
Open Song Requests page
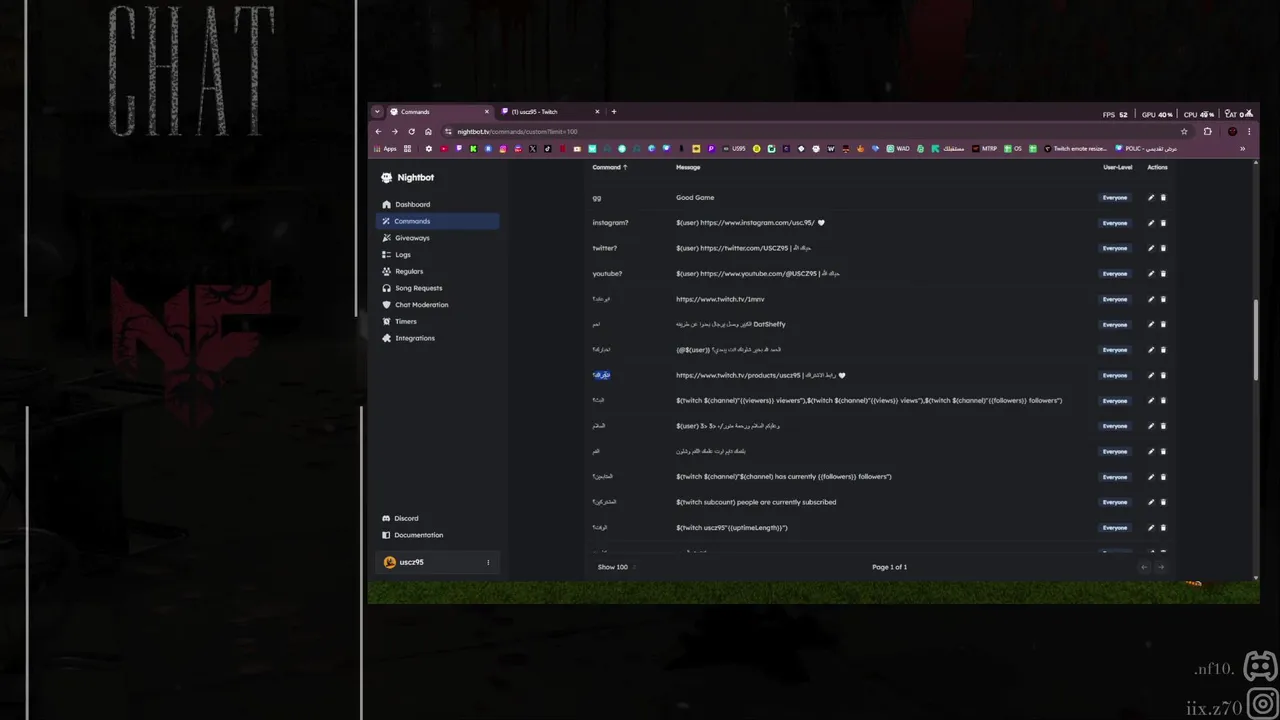437,288
